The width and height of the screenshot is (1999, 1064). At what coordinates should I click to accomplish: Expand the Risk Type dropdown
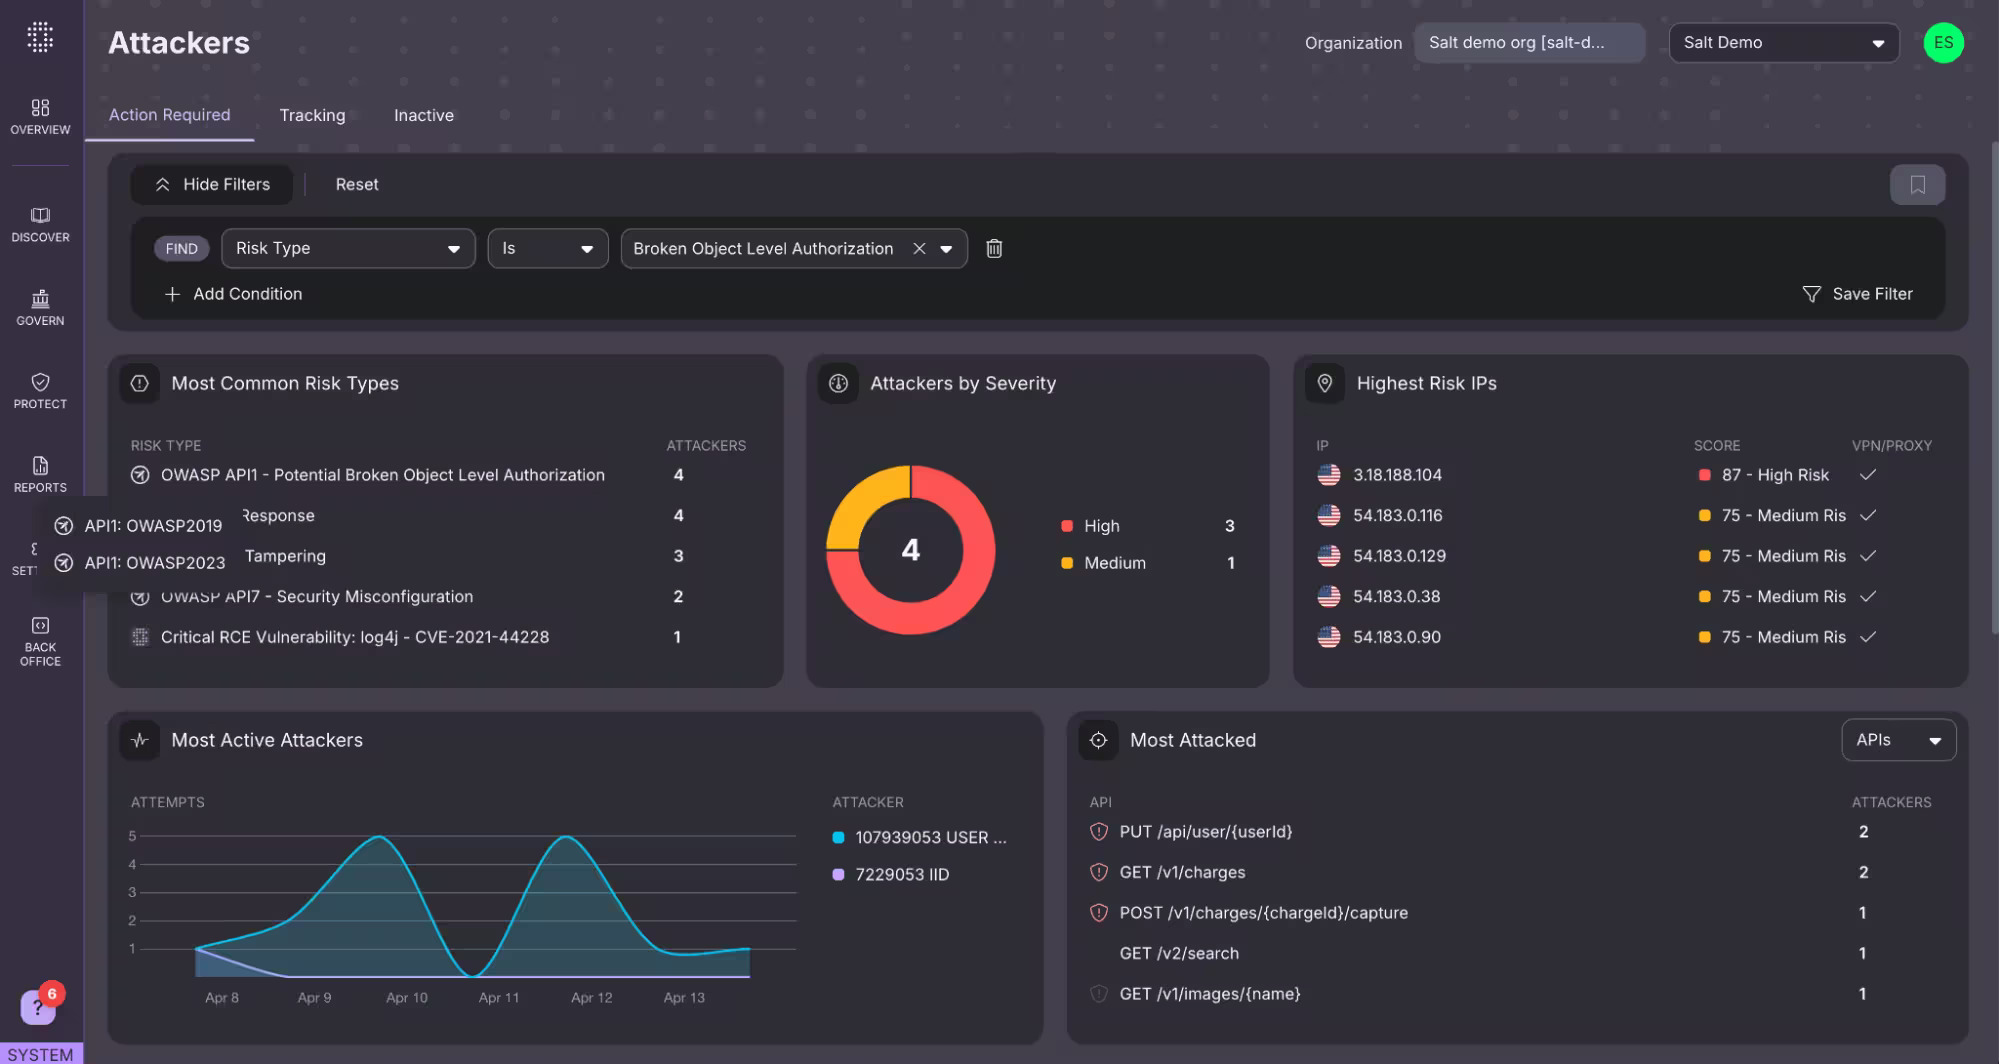[x=347, y=248]
